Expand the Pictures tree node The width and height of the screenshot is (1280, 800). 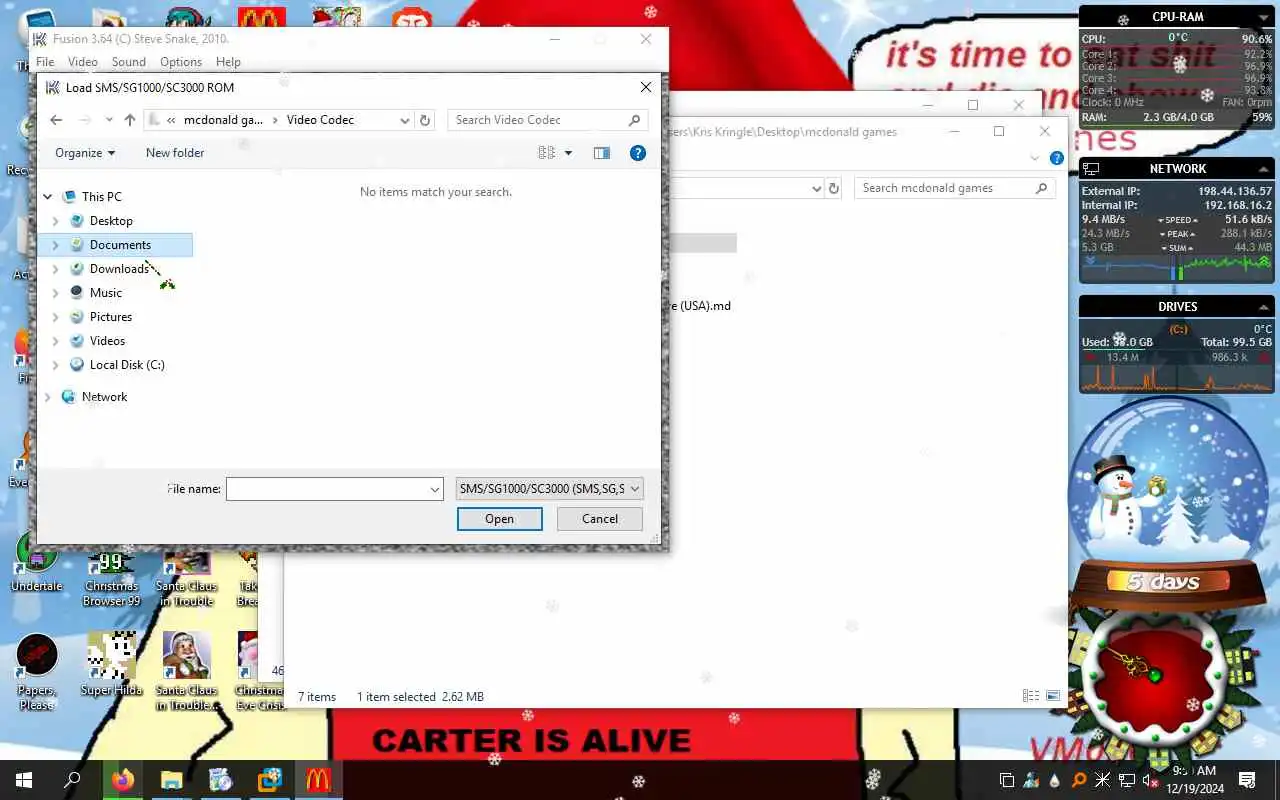pyautogui.click(x=56, y=317)
